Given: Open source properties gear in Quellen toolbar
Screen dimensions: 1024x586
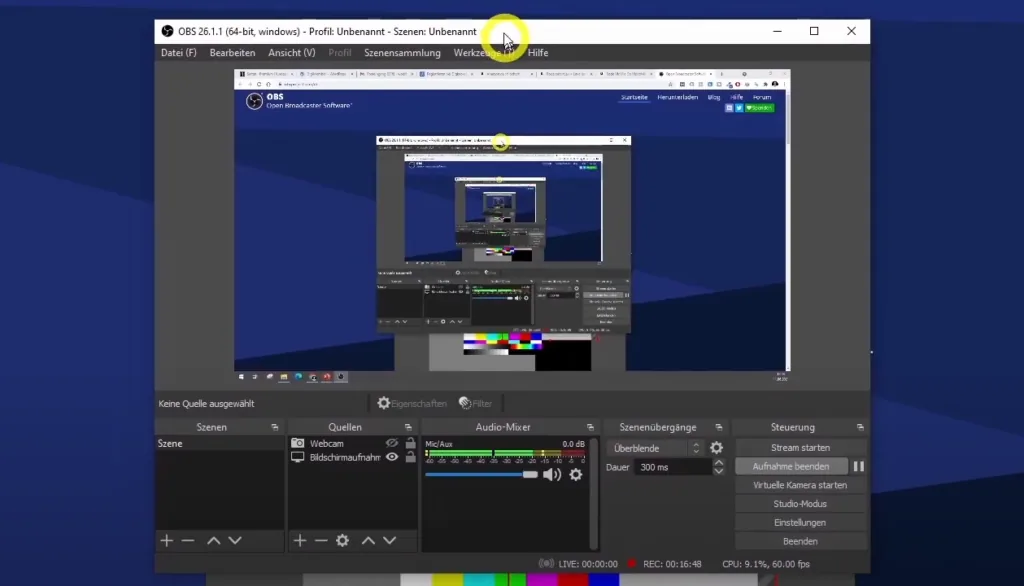Looking at the screenshot, I should [342, 540].
